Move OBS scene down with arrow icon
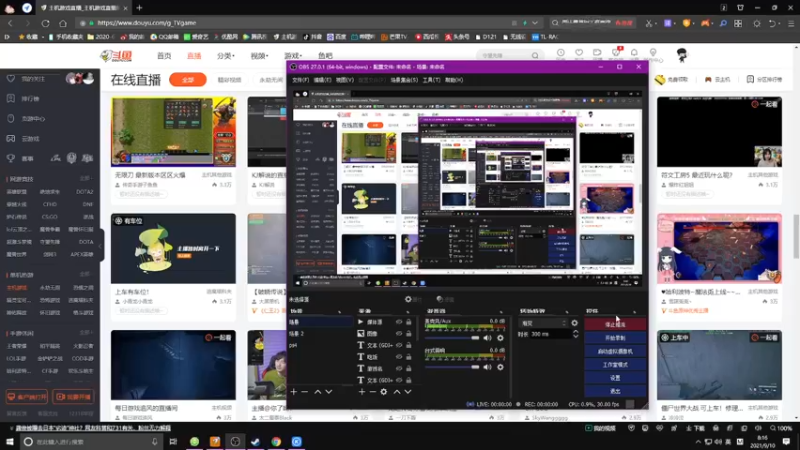Image resolution: width=800 pixels, height=450 pixels. click(329, 392)
